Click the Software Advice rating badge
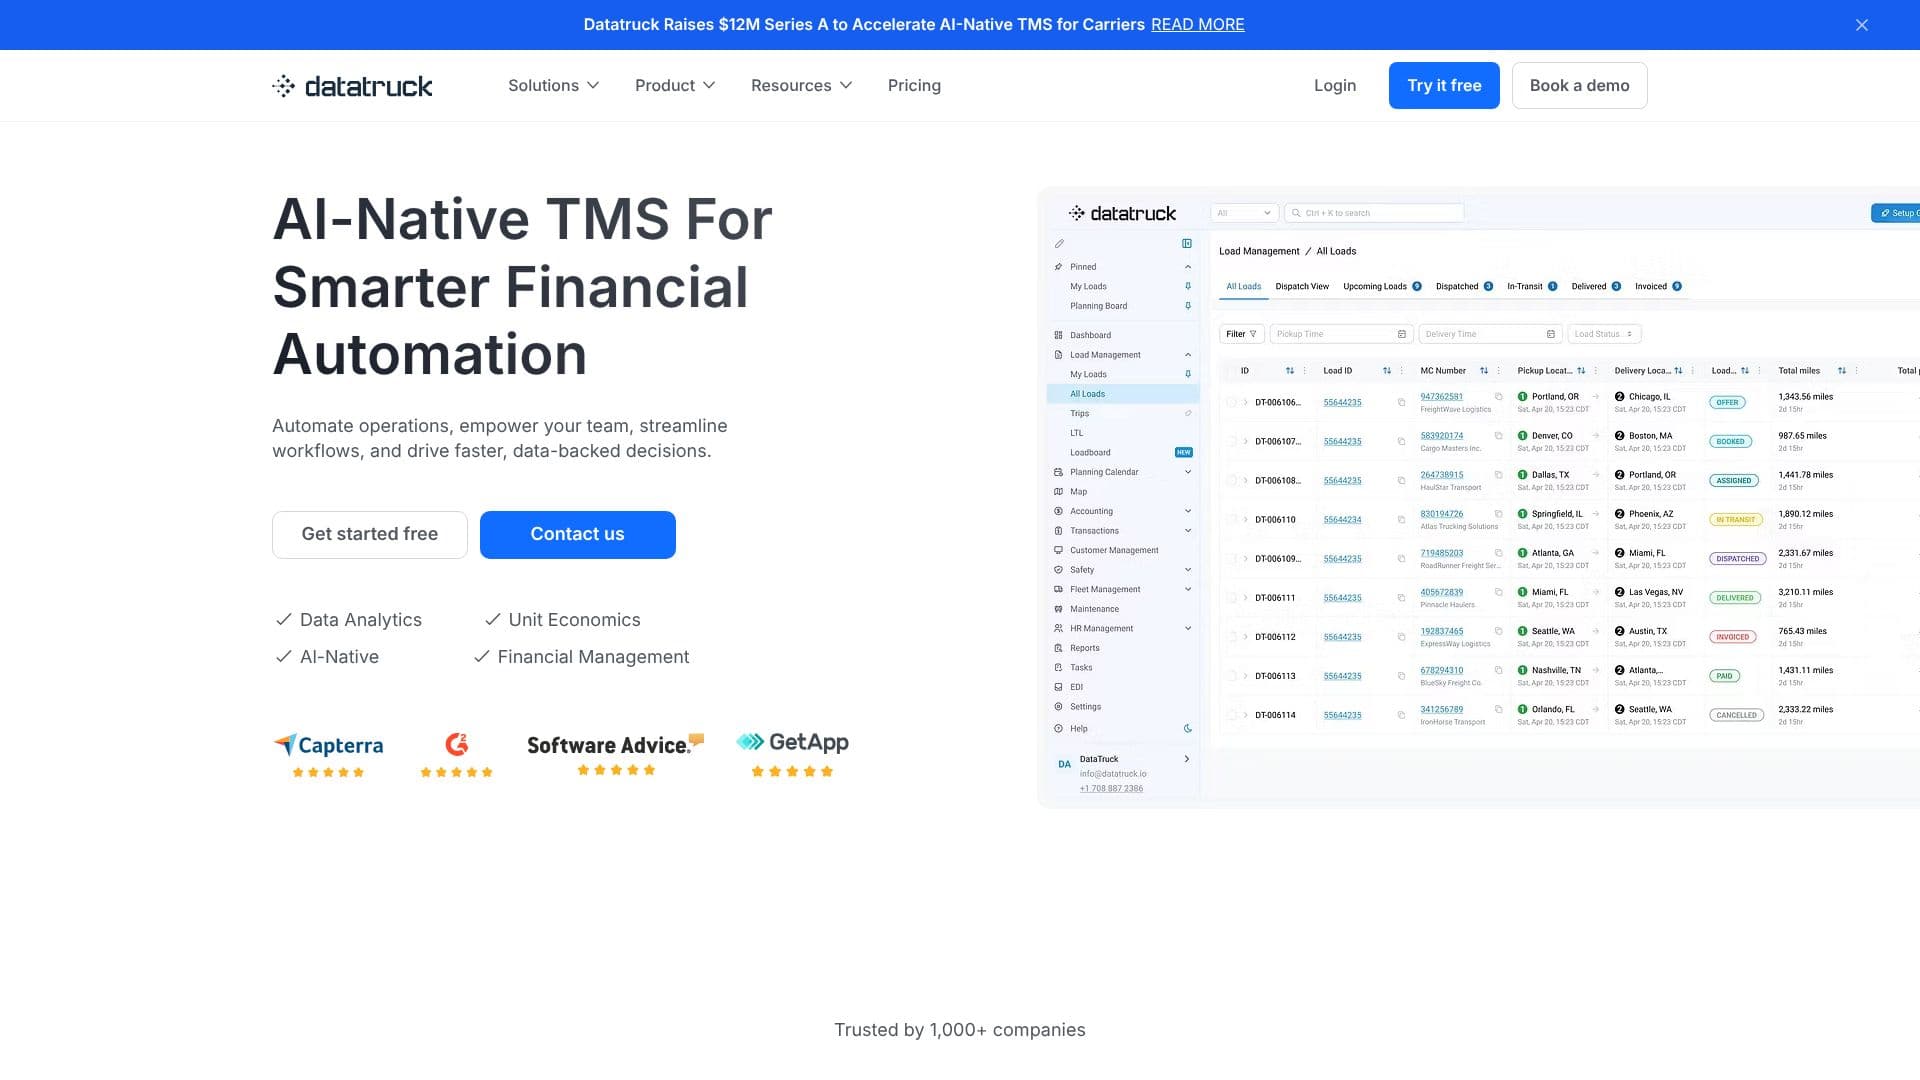1920x1080 pixels. click(615, 753)
